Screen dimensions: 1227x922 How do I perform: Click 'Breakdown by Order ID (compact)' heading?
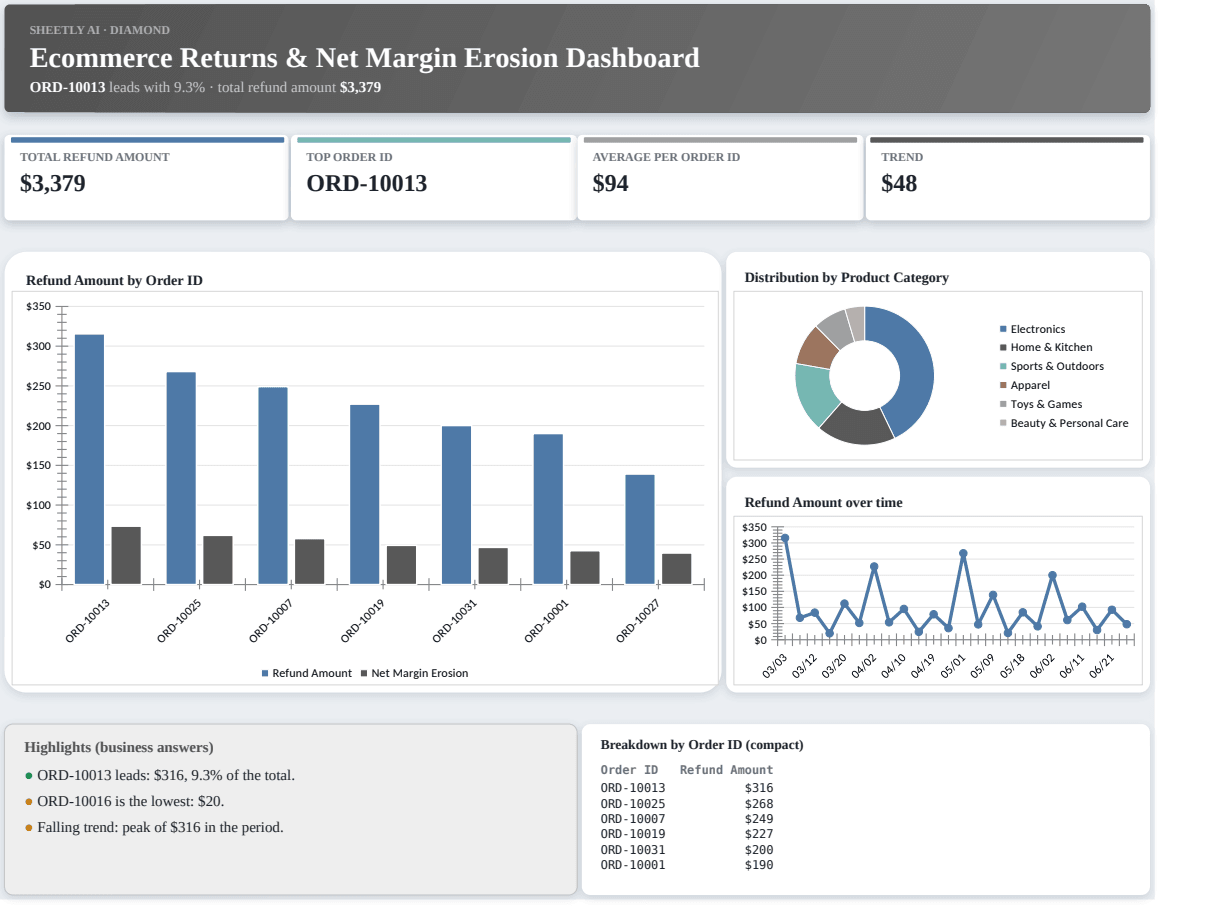pyautogui.click(x=702, y=745)
